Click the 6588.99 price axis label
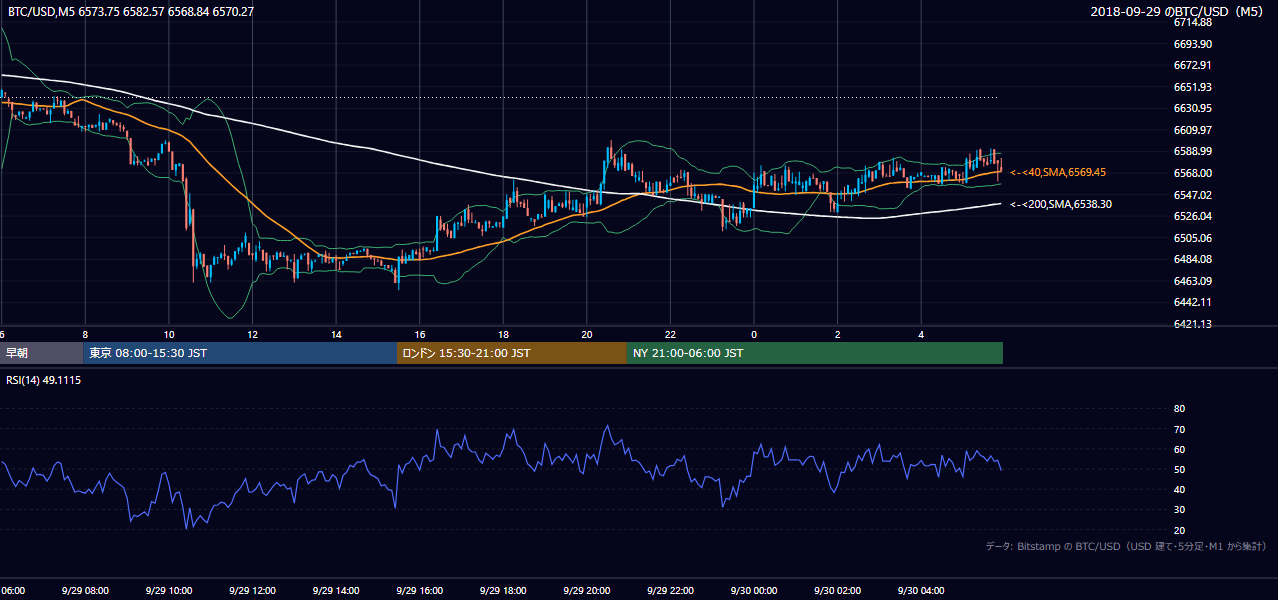The height and width of the screenshot is (600, 1278). (1193, 151)
